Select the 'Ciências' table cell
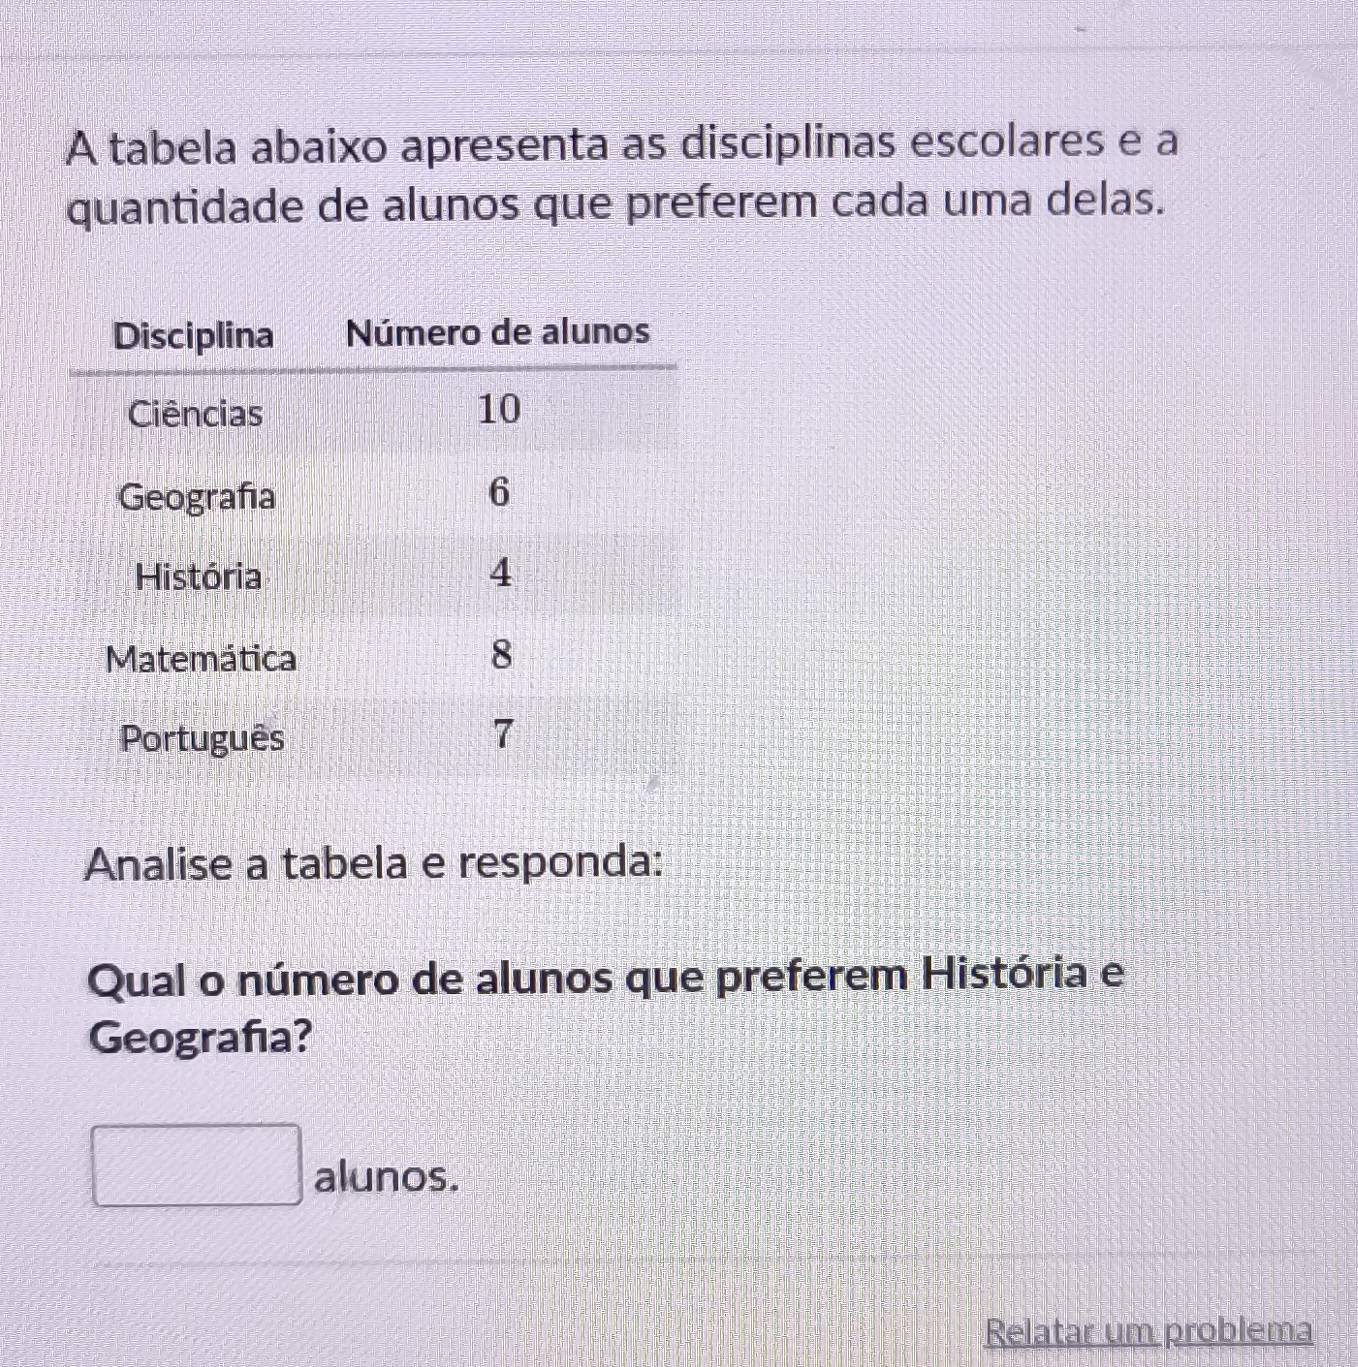This screenshot has width=1358, height=1367. pyautogui.click(x=195, y=413)
